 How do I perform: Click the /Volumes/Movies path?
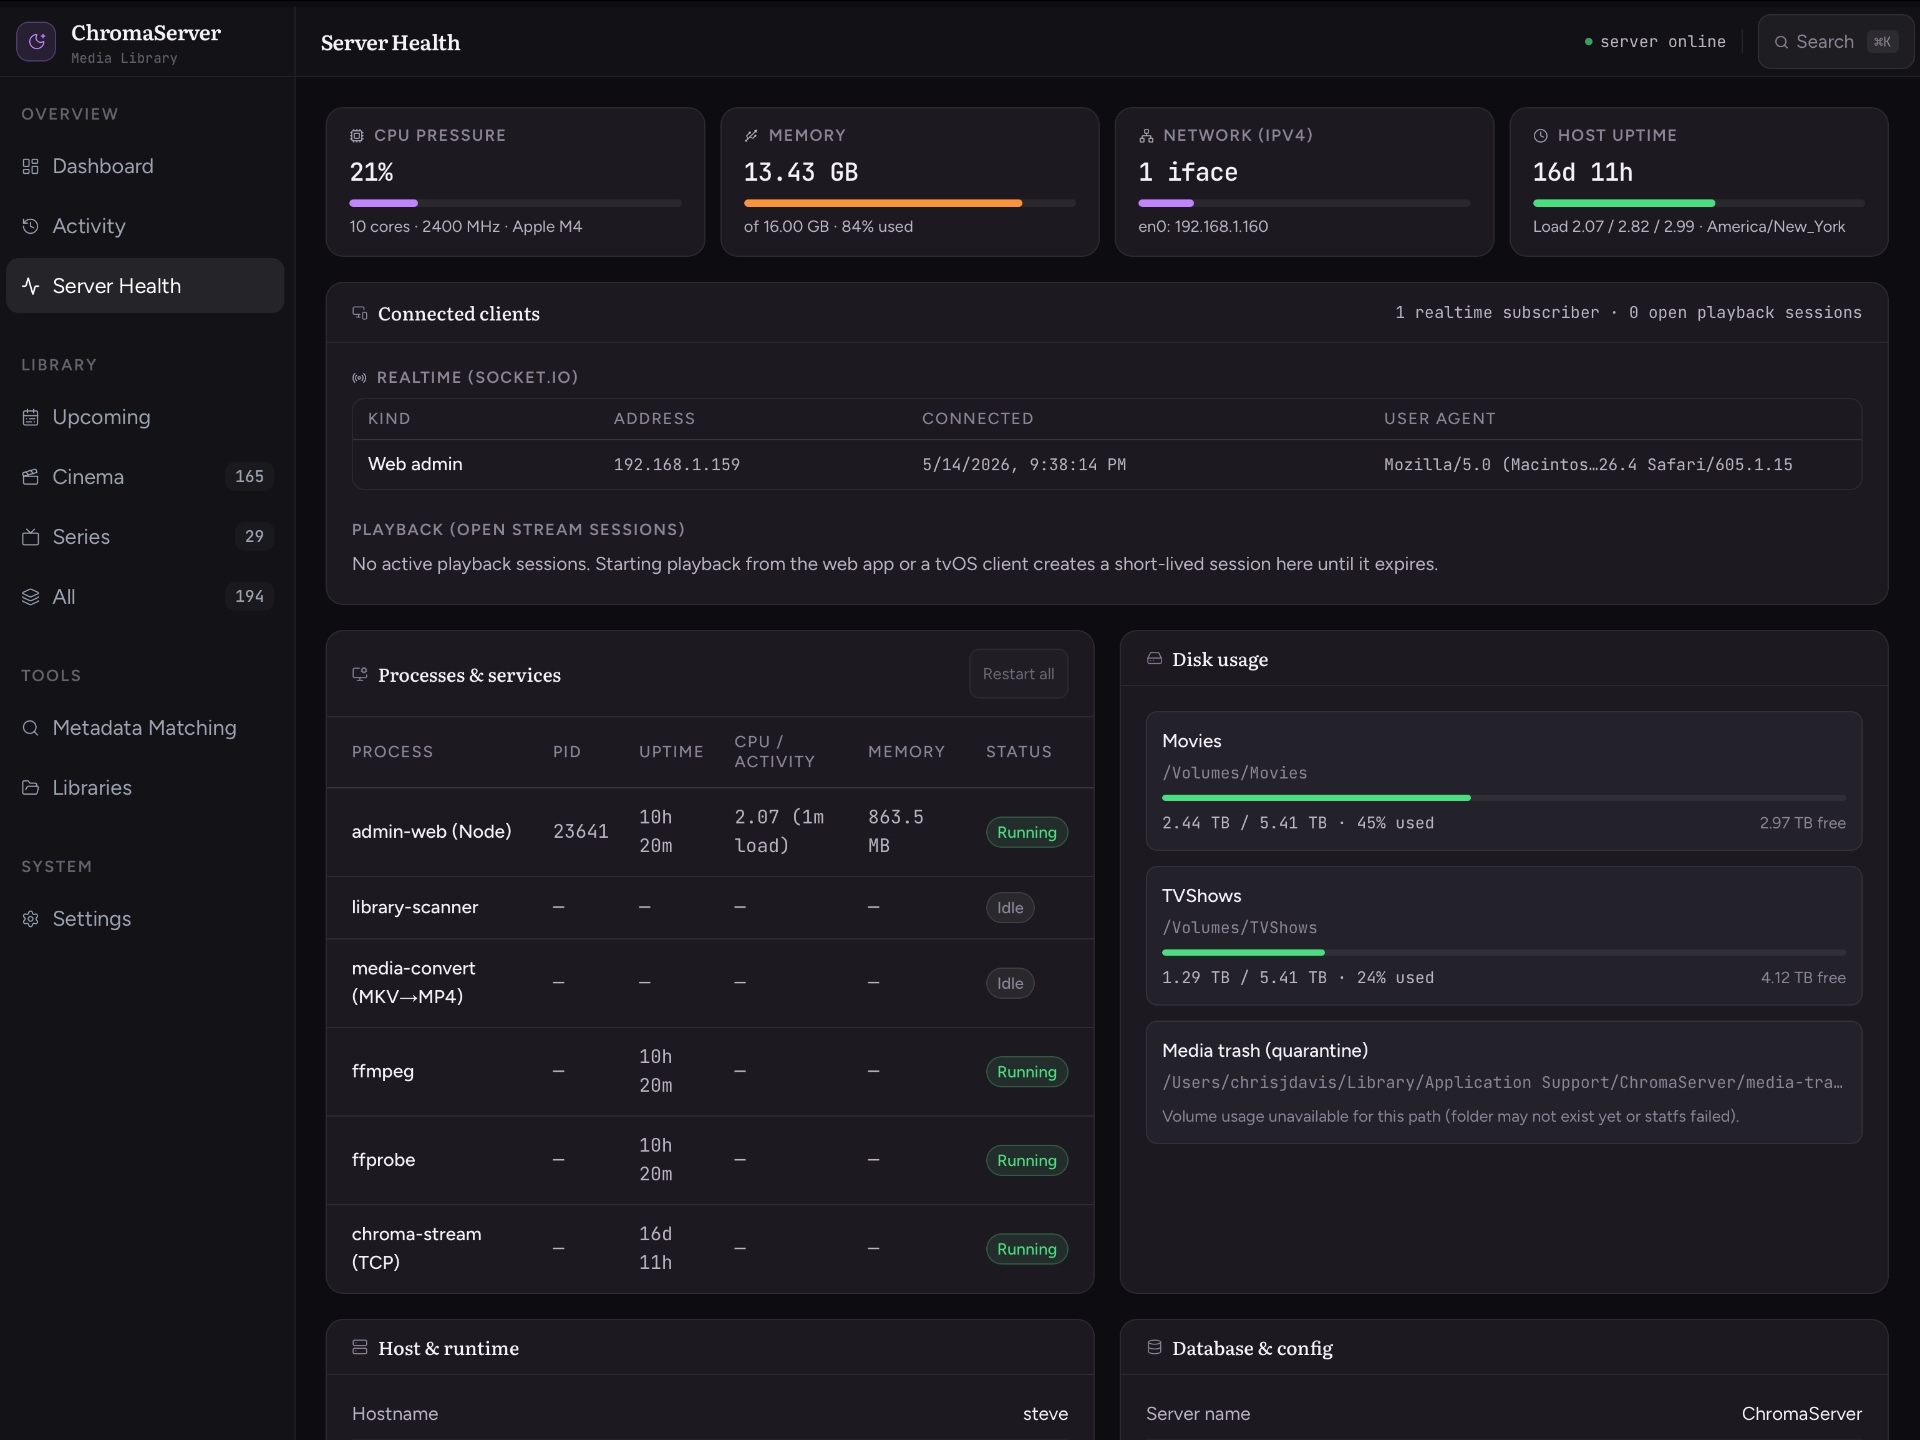(x=1234, y=773)
